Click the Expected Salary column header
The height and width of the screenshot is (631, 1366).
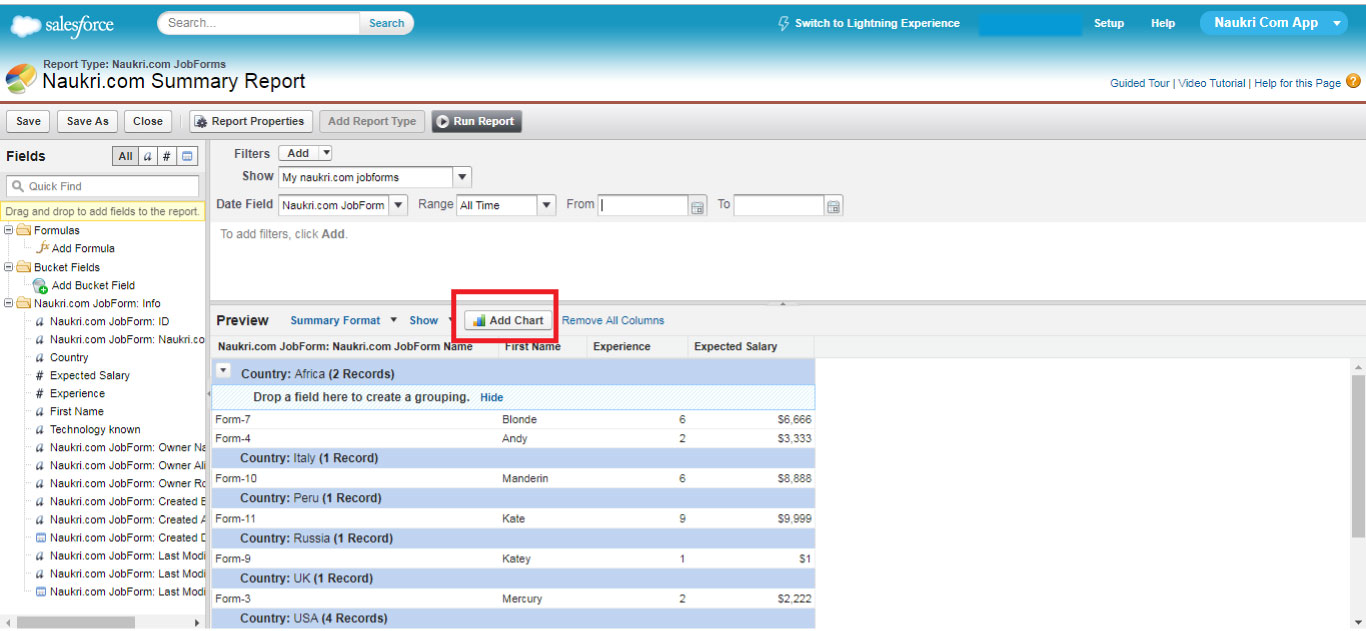pyautogui.click(x=750, y=347)
